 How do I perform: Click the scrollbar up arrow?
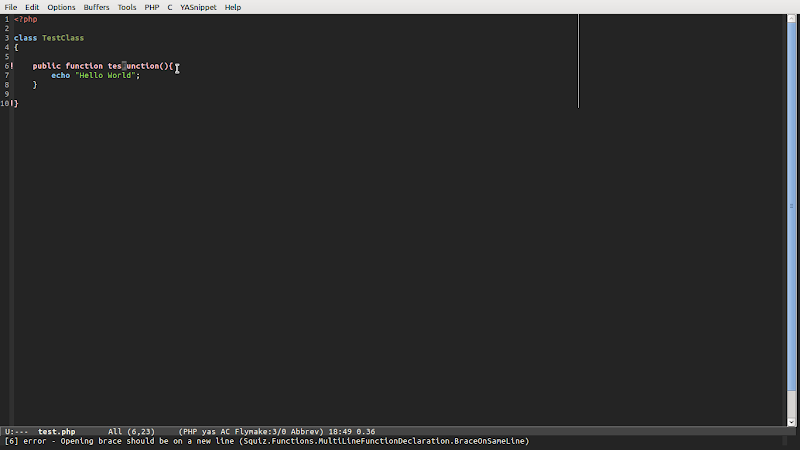point(791,18)
